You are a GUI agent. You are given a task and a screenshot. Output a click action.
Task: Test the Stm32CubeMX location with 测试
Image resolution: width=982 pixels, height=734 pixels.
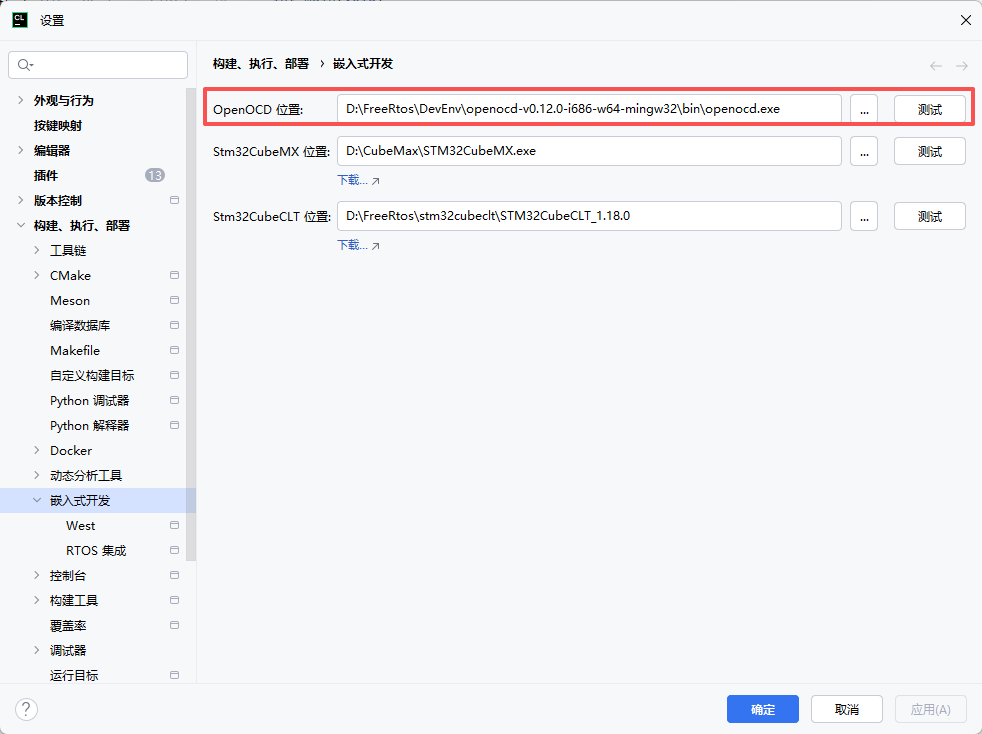[930, 151]
